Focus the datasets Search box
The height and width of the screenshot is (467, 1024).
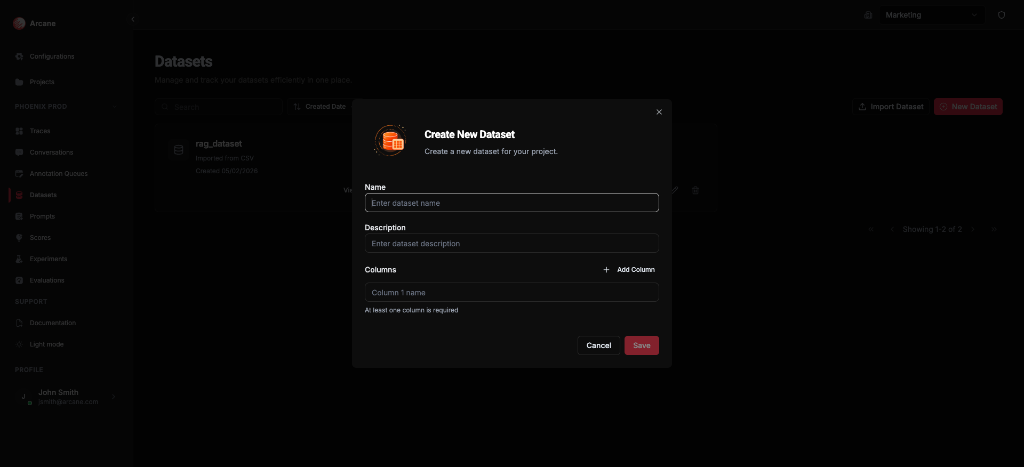click(219, 106)
